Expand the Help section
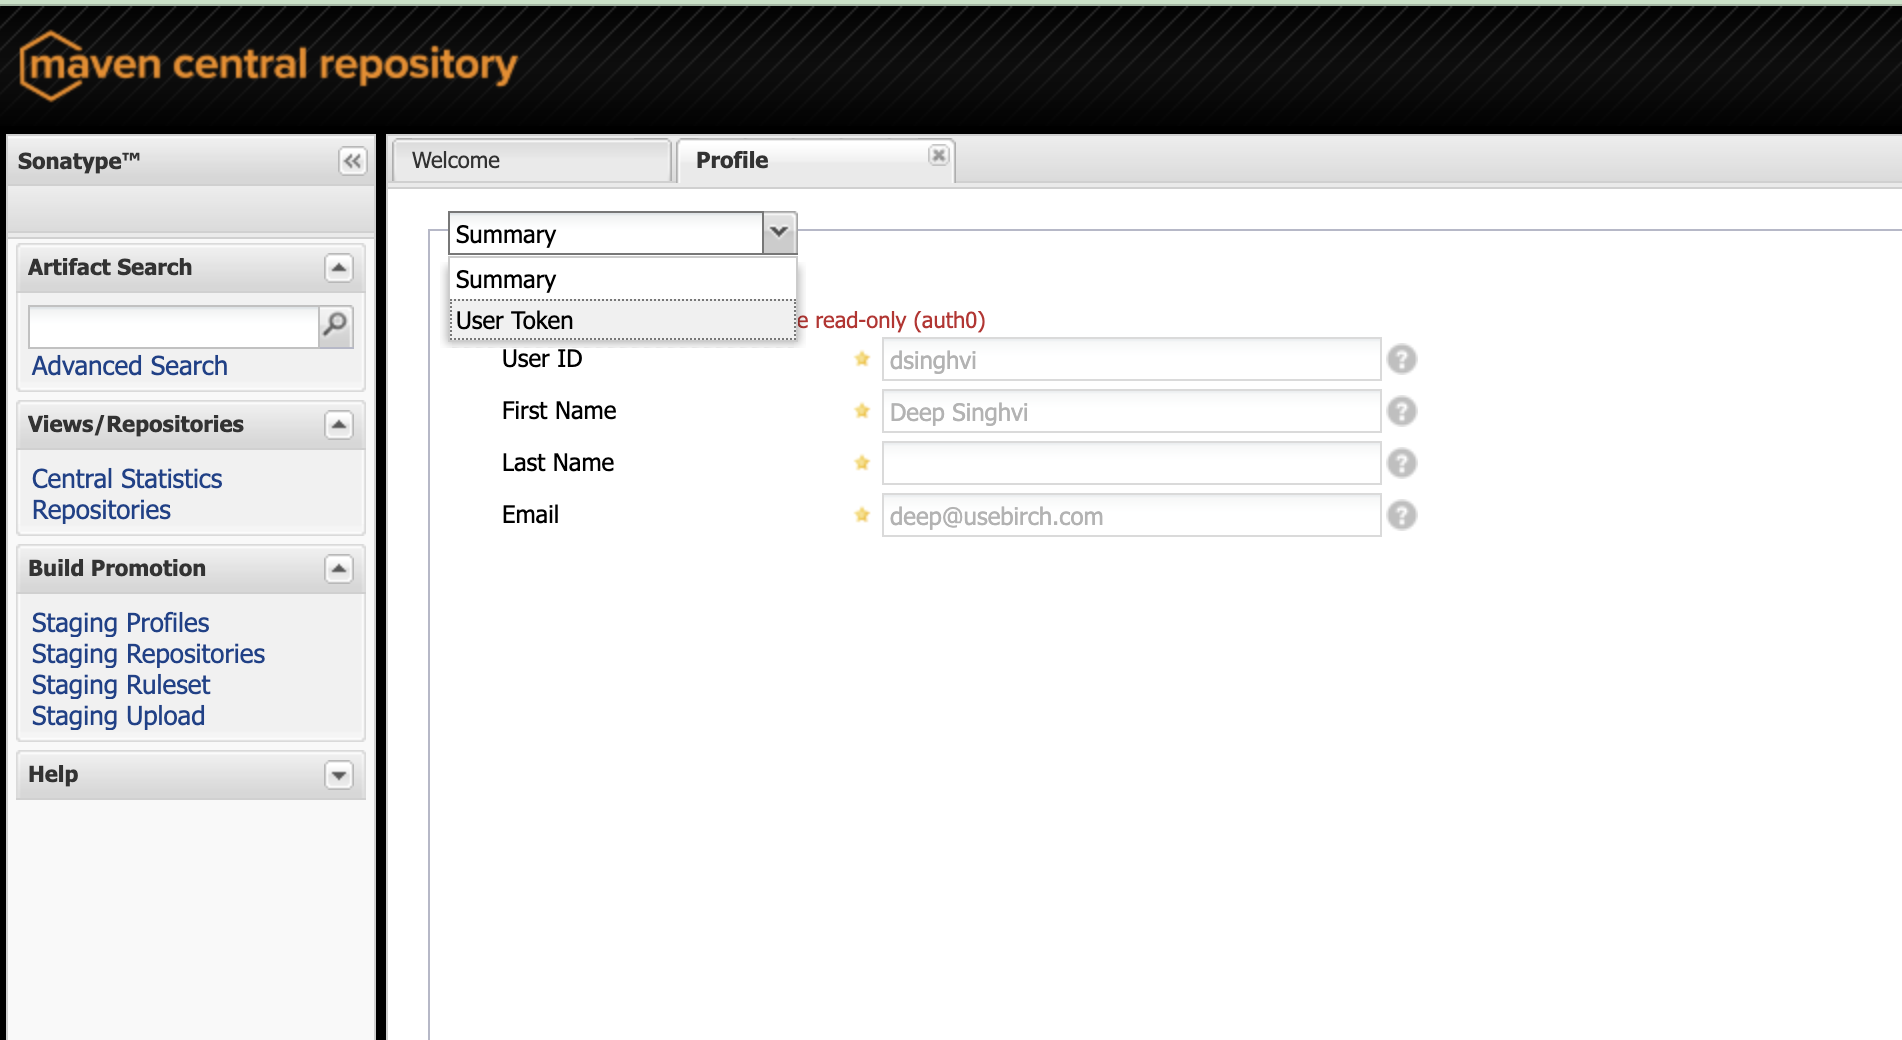The image size is (1902, 1040). click(x=339, y=775)
